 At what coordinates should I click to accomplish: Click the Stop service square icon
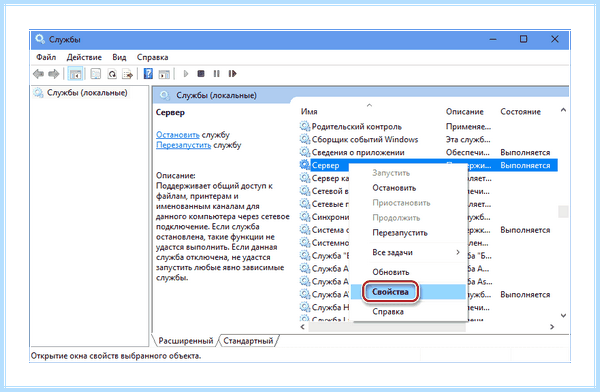201,73
